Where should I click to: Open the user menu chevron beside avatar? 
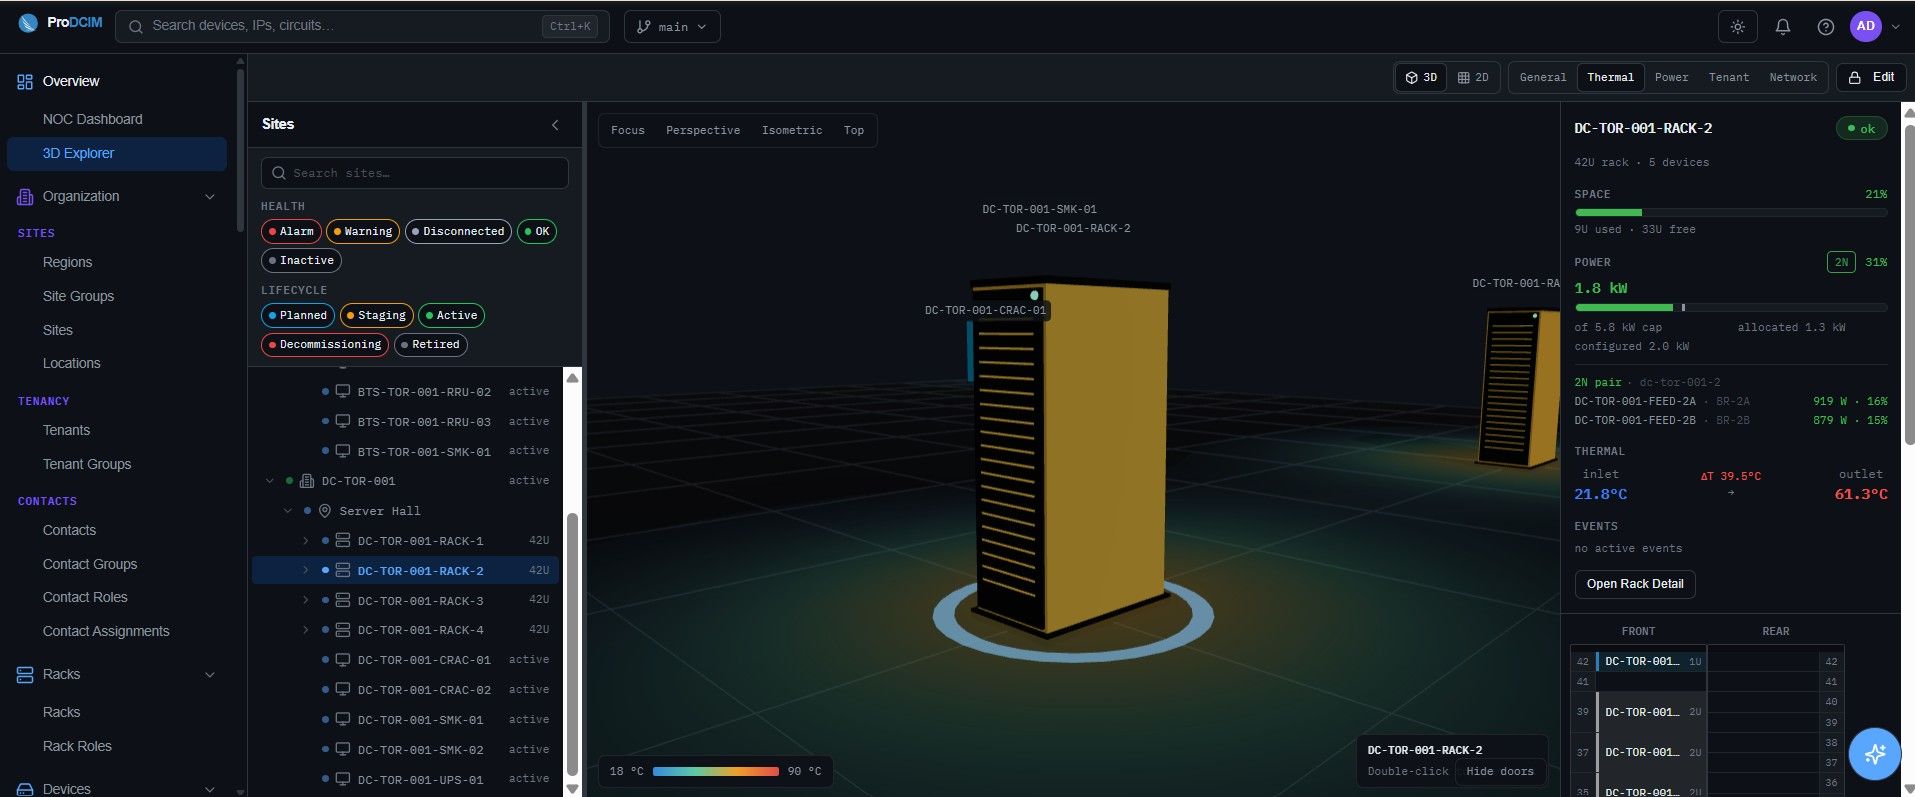1895,27
